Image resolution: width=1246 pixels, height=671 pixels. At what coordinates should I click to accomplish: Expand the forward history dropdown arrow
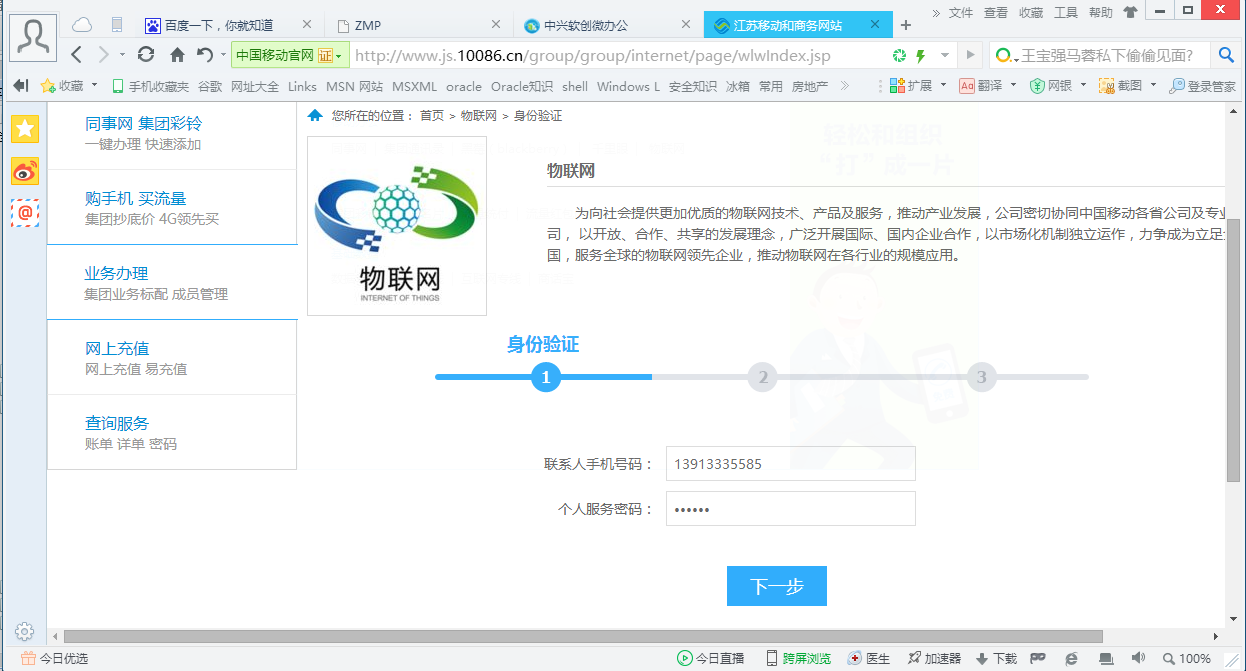[x=122, y=55]
